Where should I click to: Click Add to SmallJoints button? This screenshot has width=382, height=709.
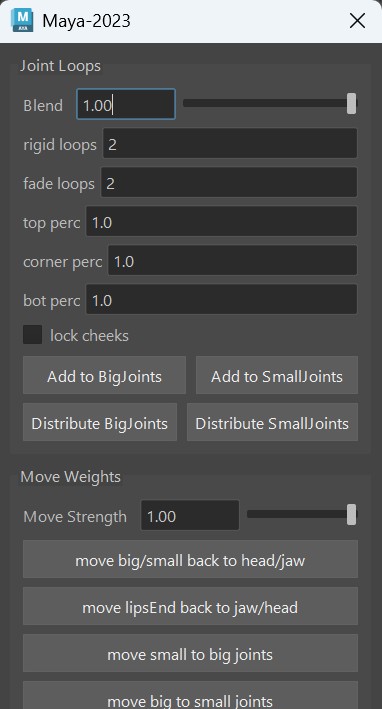tap(277, 375)
